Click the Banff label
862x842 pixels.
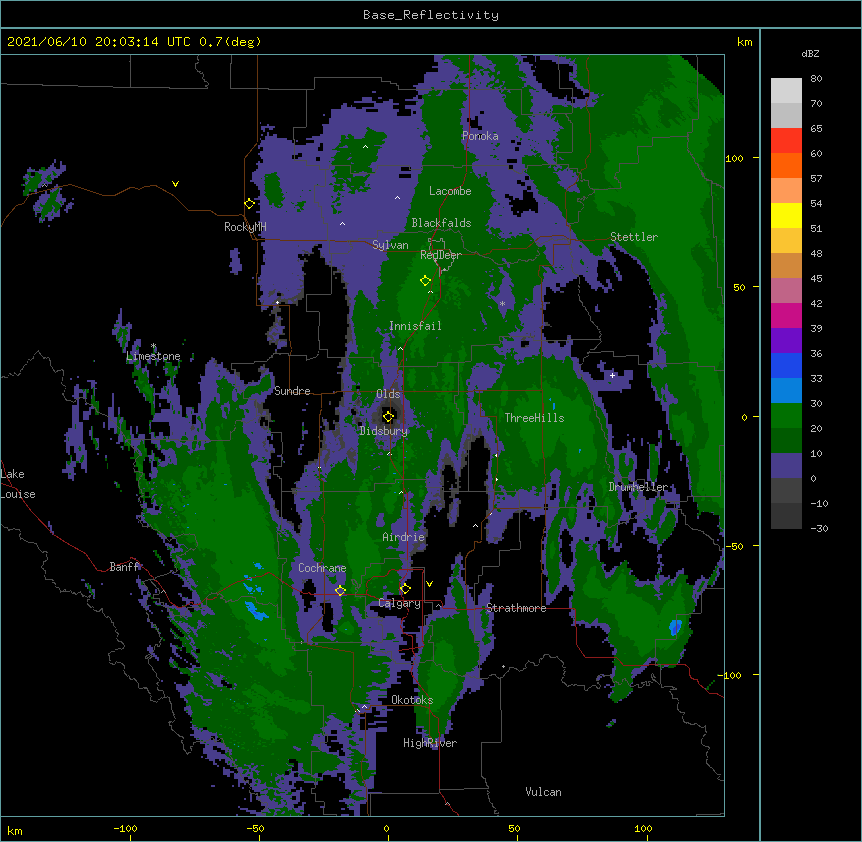tap(125, 567)
